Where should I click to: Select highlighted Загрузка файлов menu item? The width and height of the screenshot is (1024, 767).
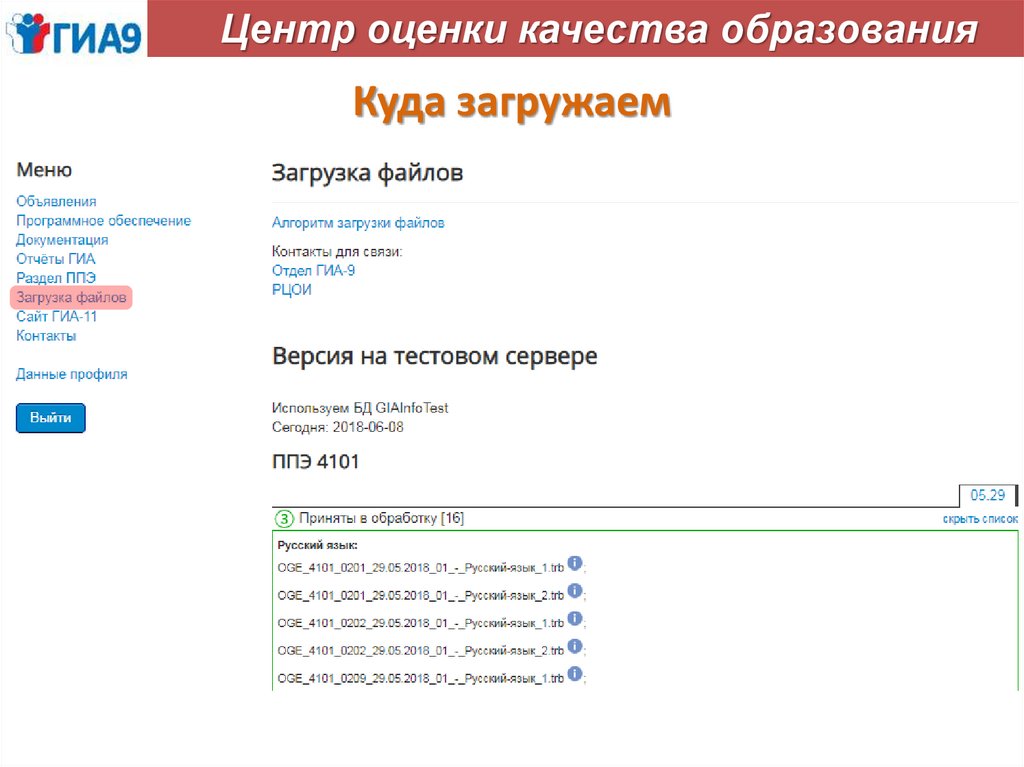pos(72,298)
